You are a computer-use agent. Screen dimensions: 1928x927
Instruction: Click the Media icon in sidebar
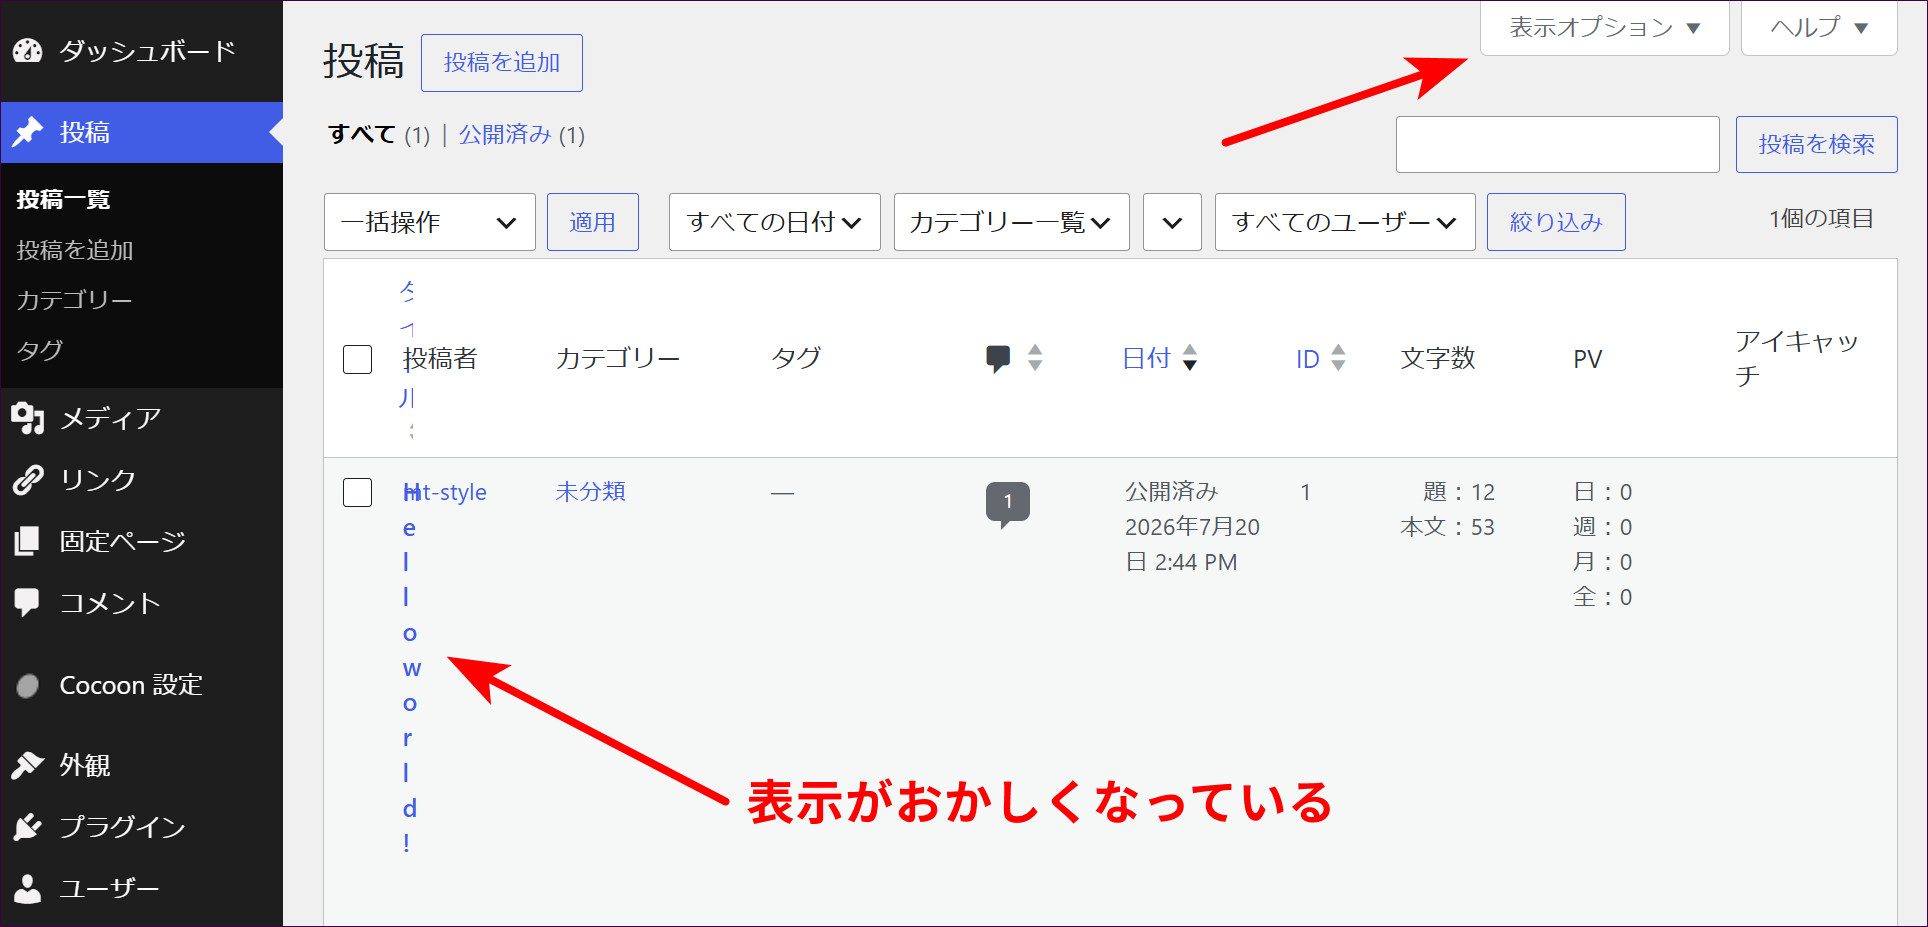pyautogui.click(x=28, y=418)
